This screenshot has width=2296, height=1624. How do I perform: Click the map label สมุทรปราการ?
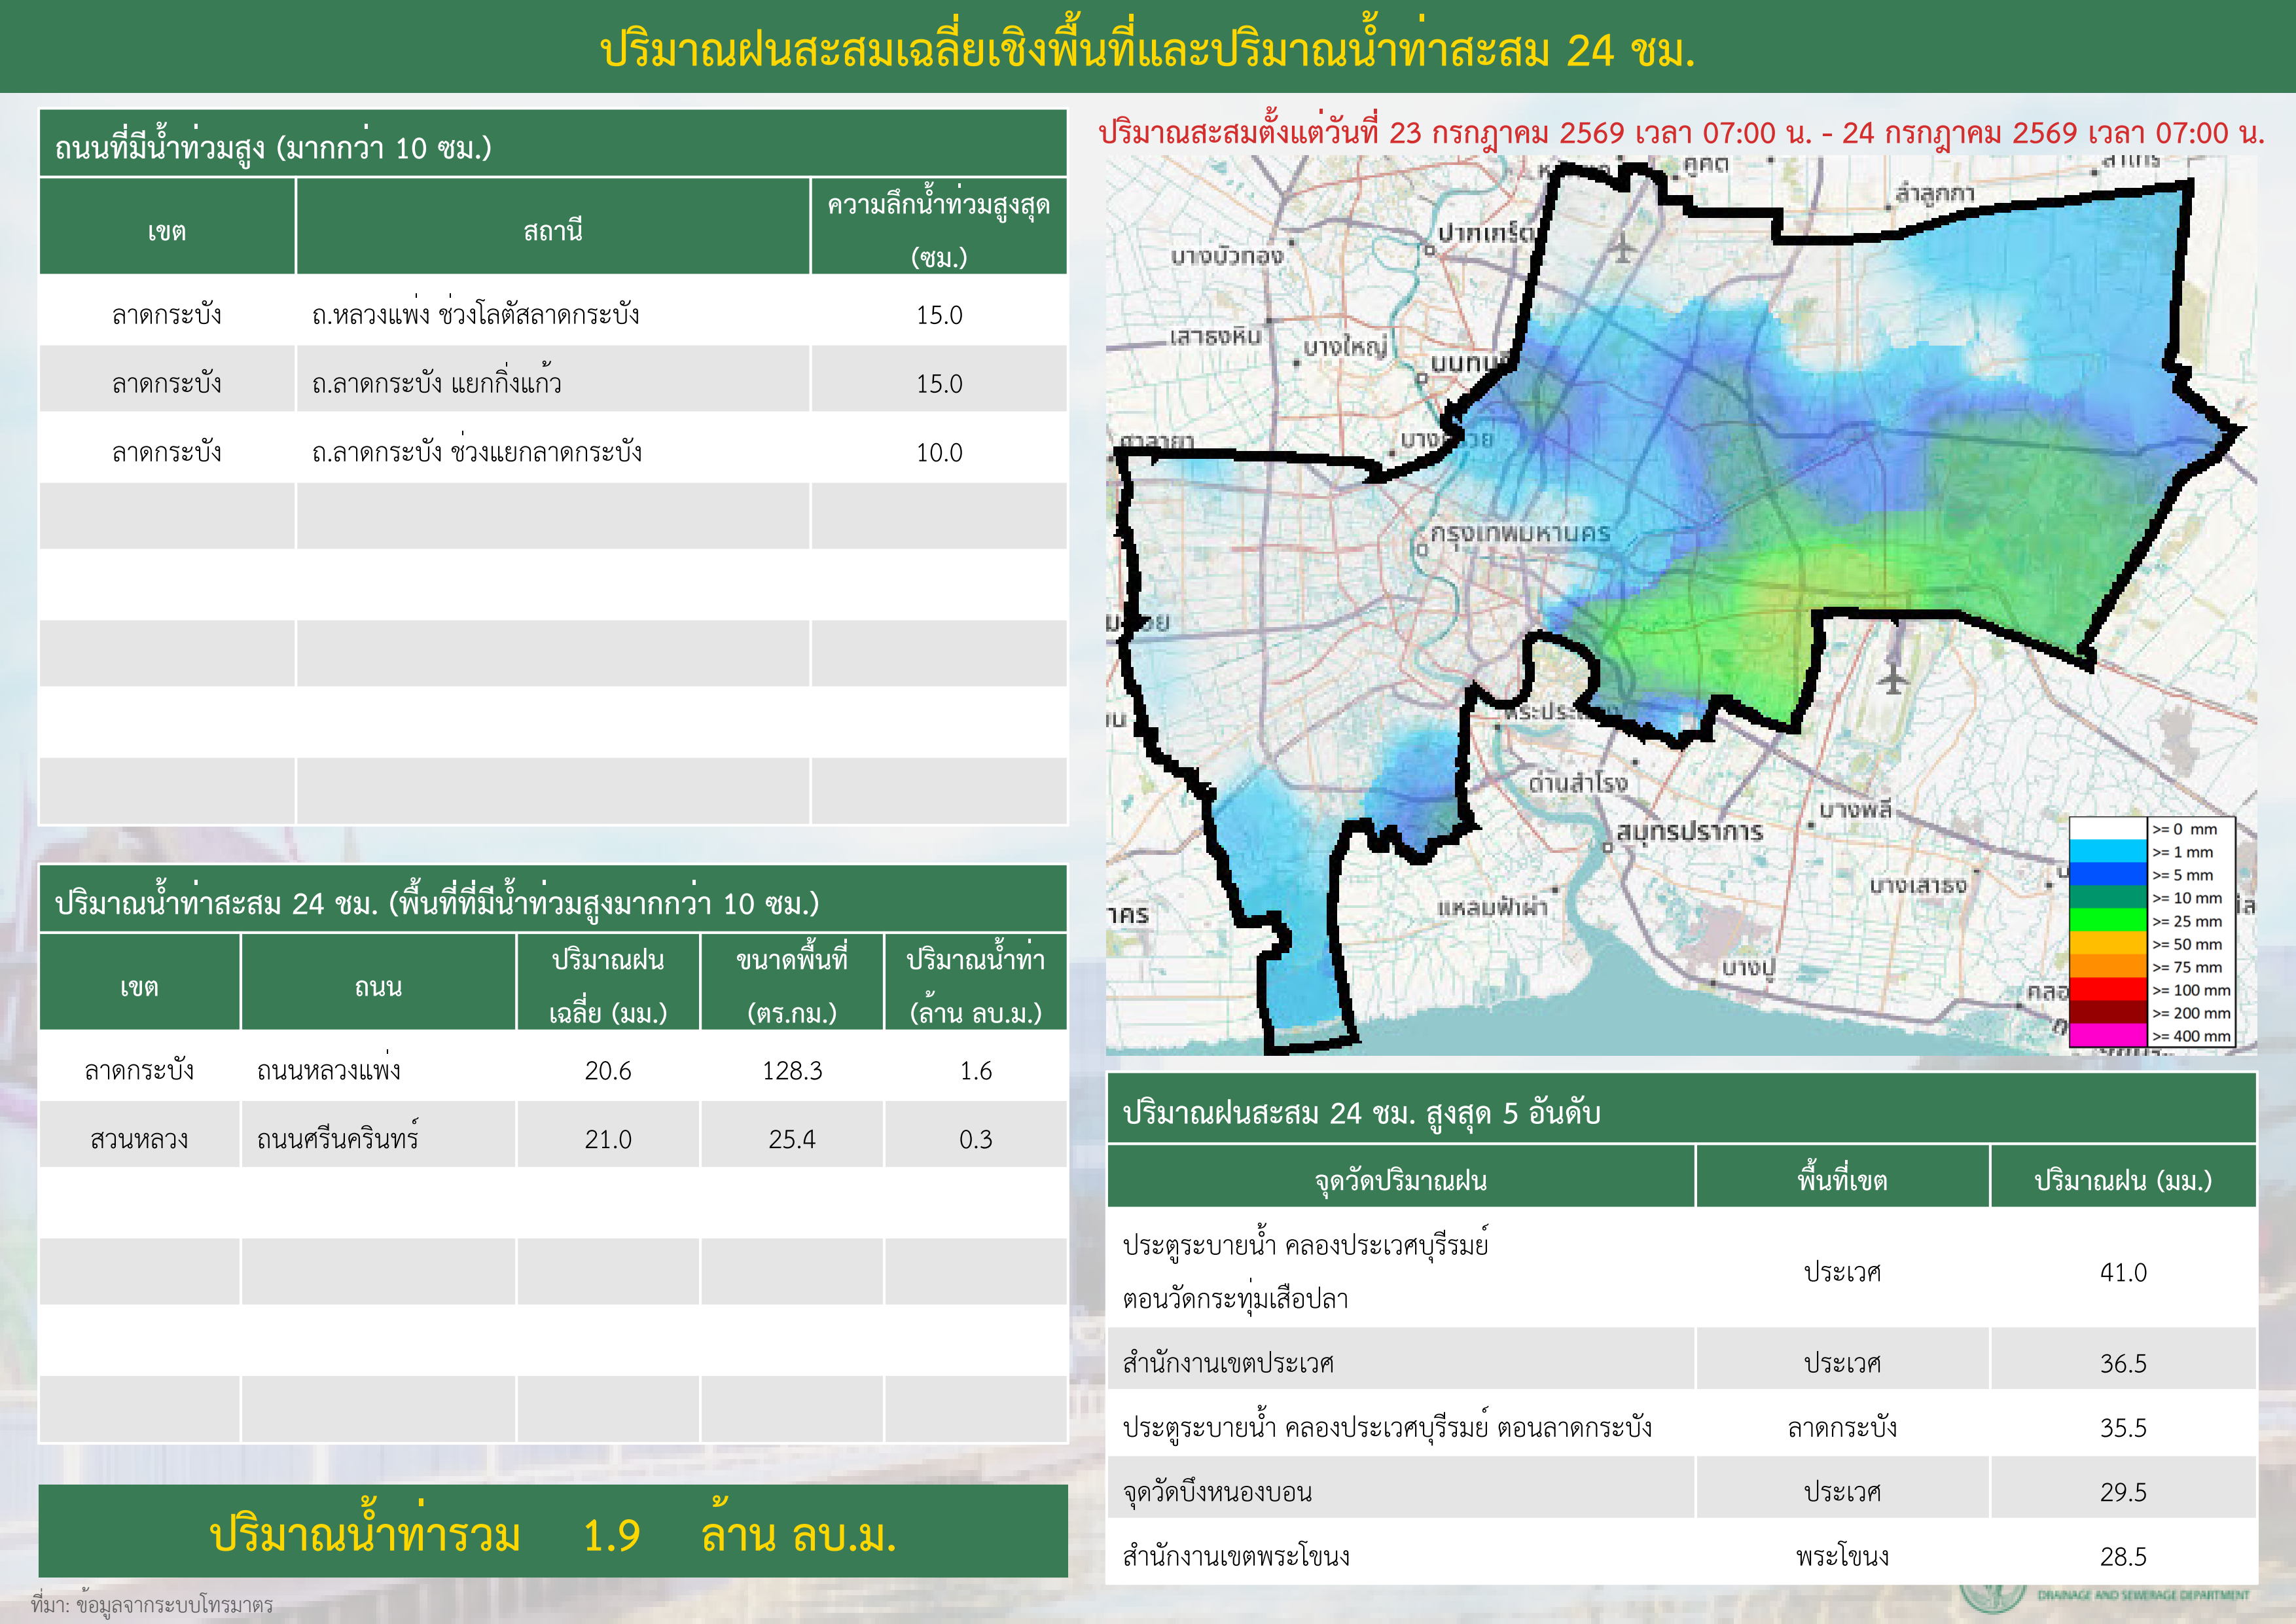coord(1690,832)
